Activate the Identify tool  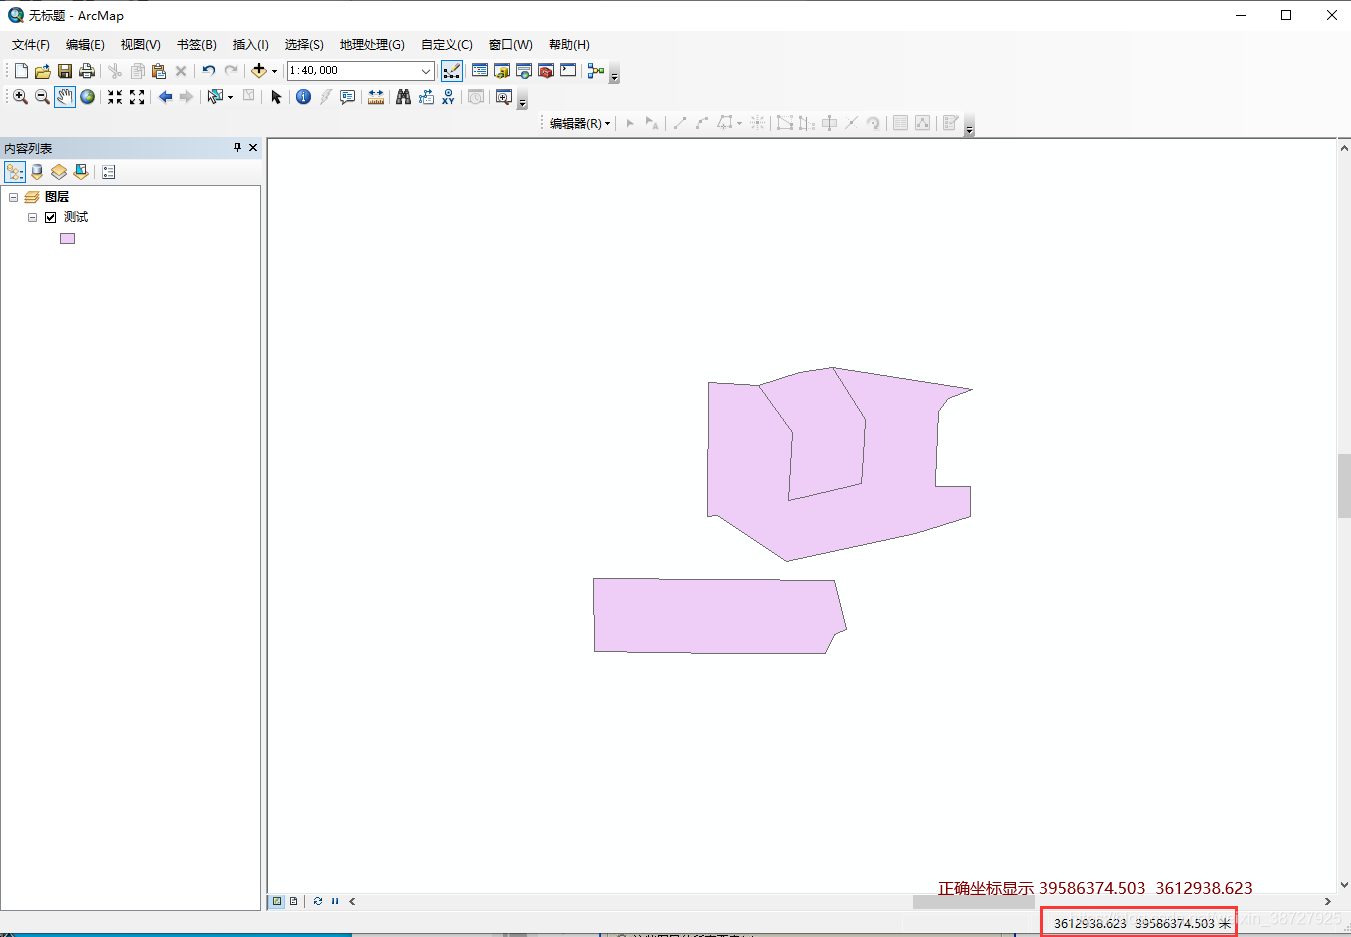pos(303,97)
